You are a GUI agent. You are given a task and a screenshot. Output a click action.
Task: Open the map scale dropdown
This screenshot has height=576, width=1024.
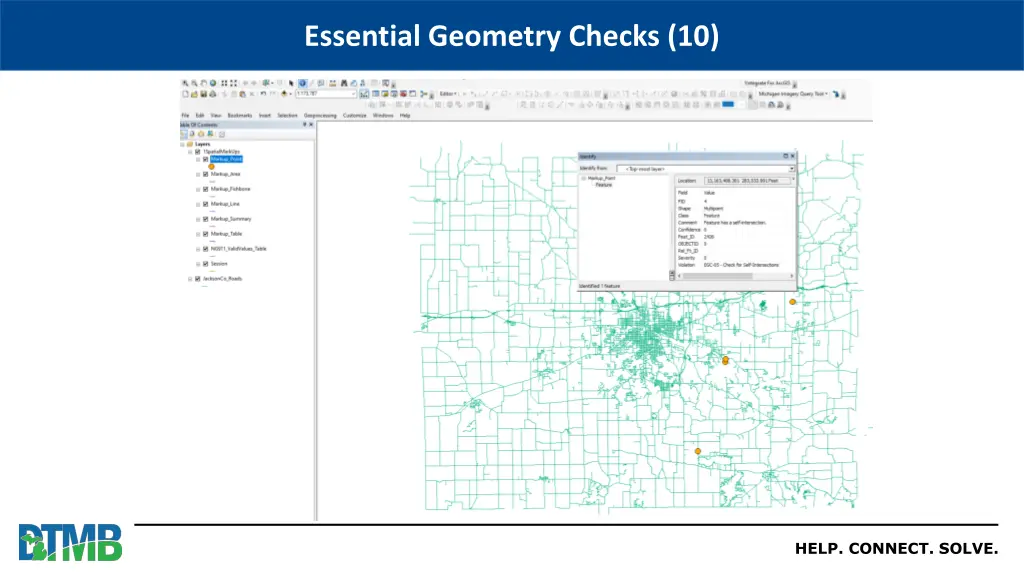353,95
